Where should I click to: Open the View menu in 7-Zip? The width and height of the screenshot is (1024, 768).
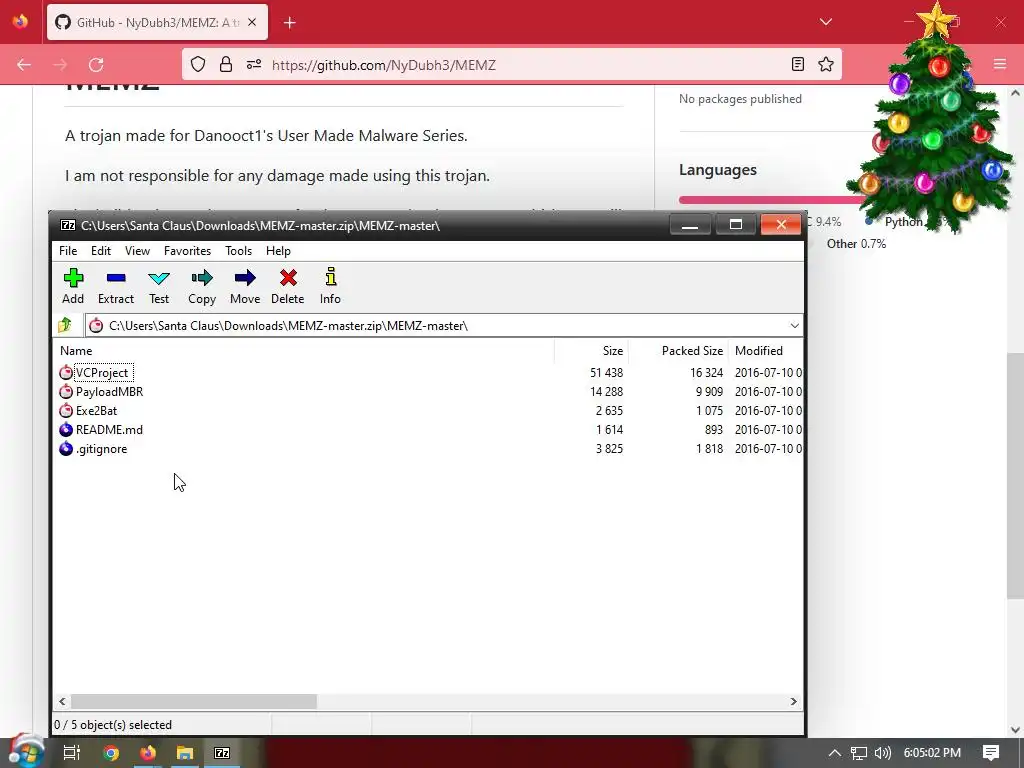(137, 251)
